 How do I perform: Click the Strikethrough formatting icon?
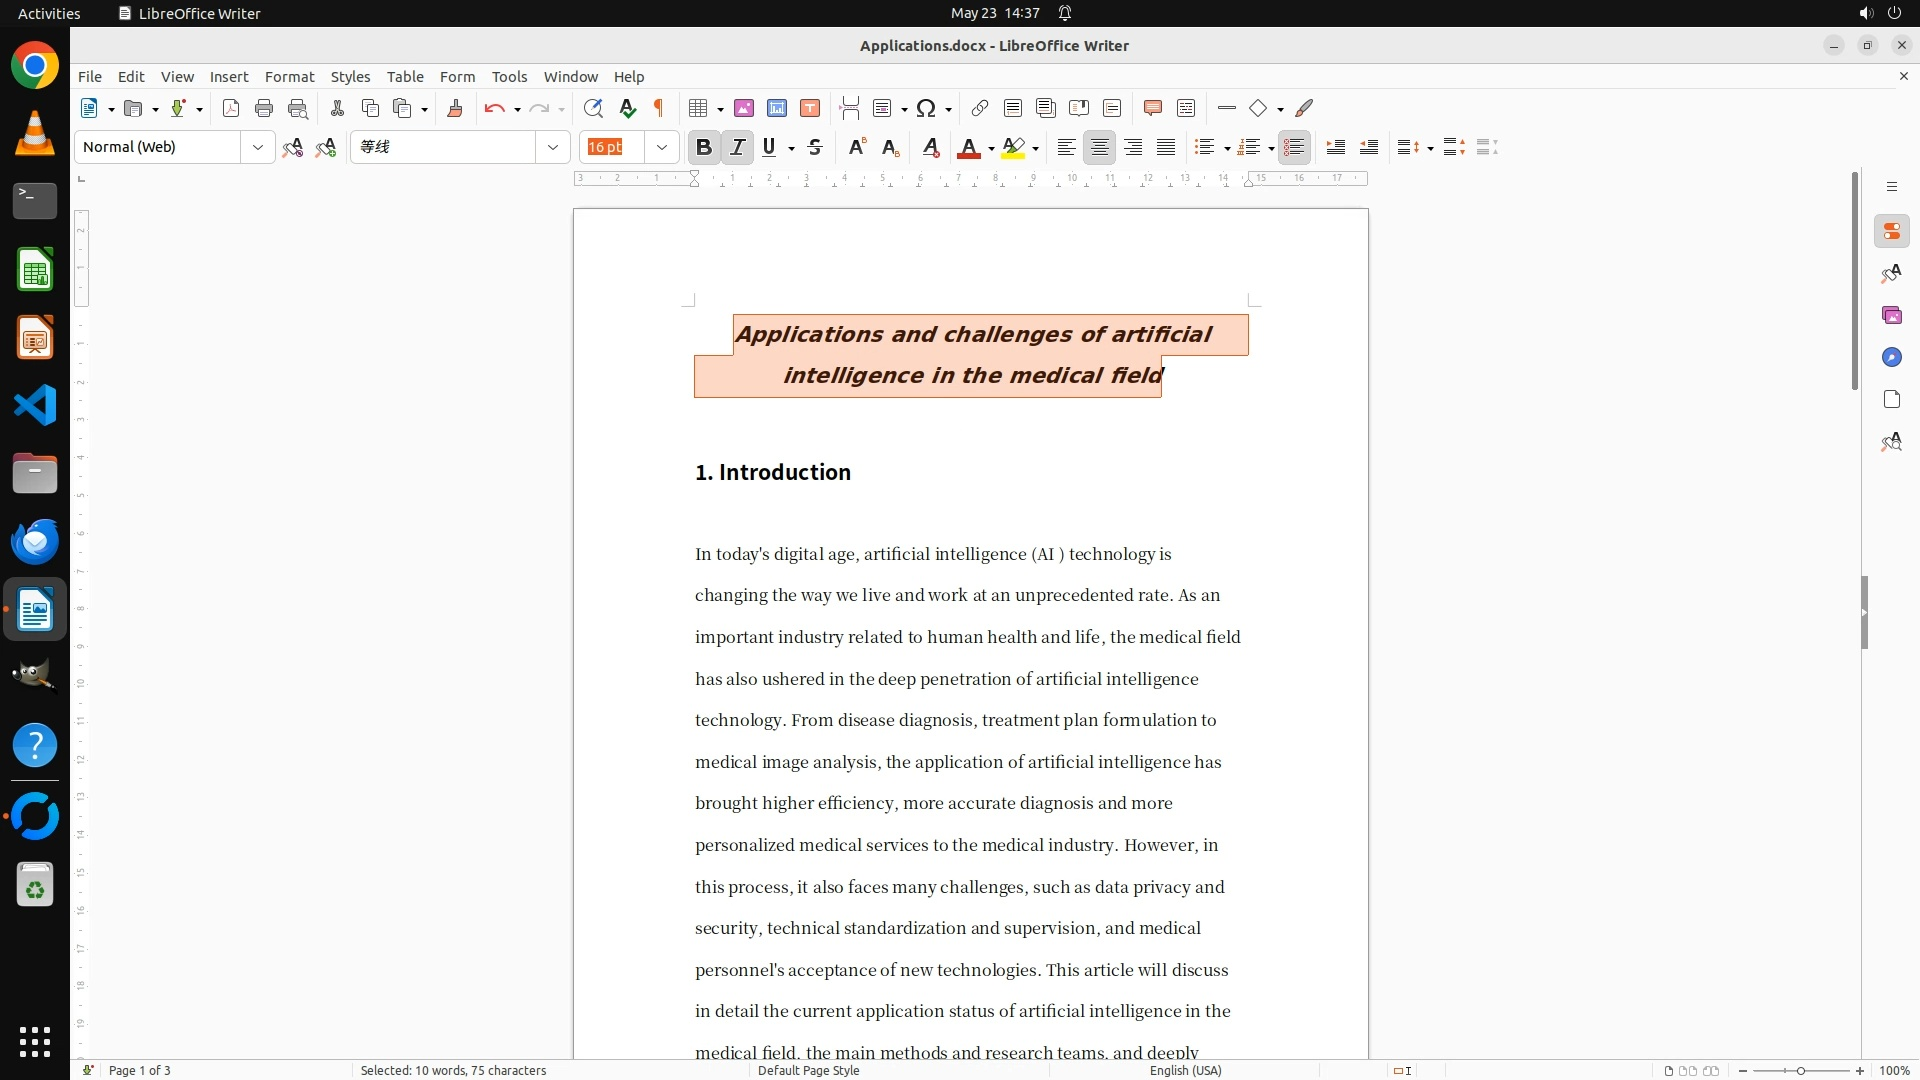(x=815, y=147)
